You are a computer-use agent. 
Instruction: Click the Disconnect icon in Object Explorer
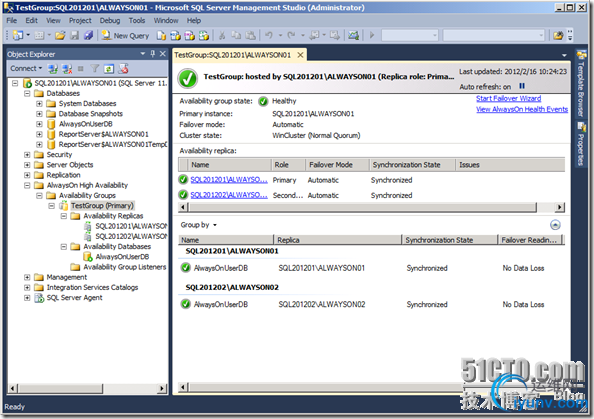click(x=67, y=69)
